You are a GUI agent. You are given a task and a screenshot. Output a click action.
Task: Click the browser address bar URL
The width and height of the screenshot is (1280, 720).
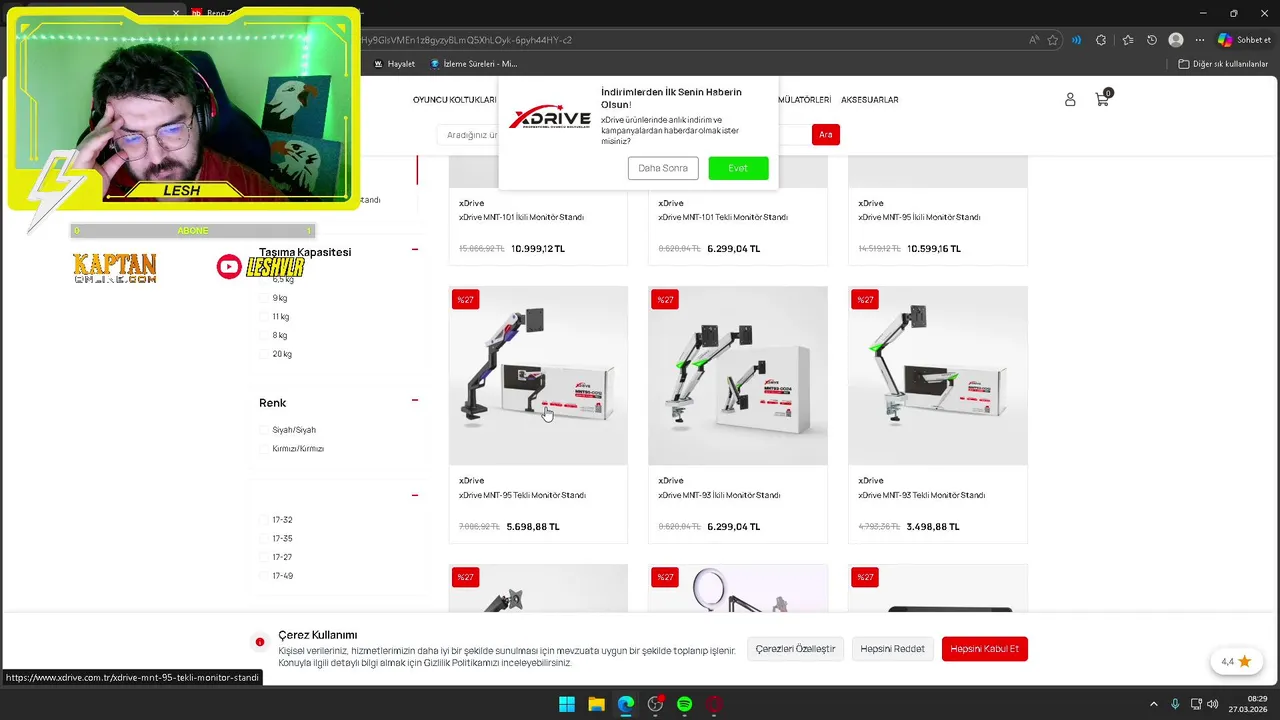(690, 40)
